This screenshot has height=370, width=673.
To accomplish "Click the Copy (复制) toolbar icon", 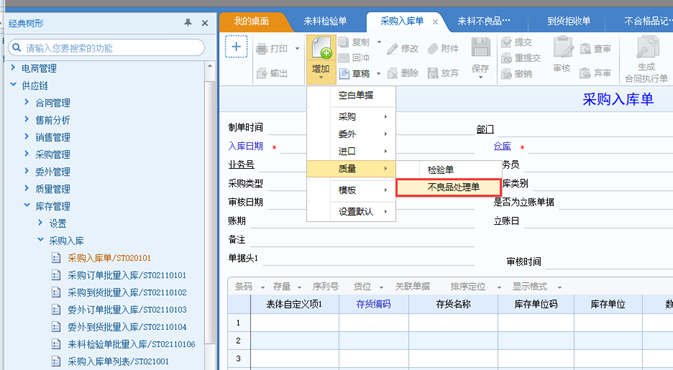I will [x=343, y=42].
